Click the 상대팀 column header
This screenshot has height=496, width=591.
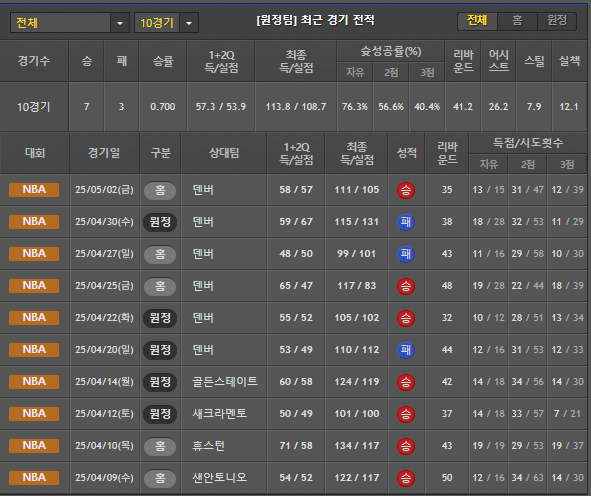pos(224,153)
